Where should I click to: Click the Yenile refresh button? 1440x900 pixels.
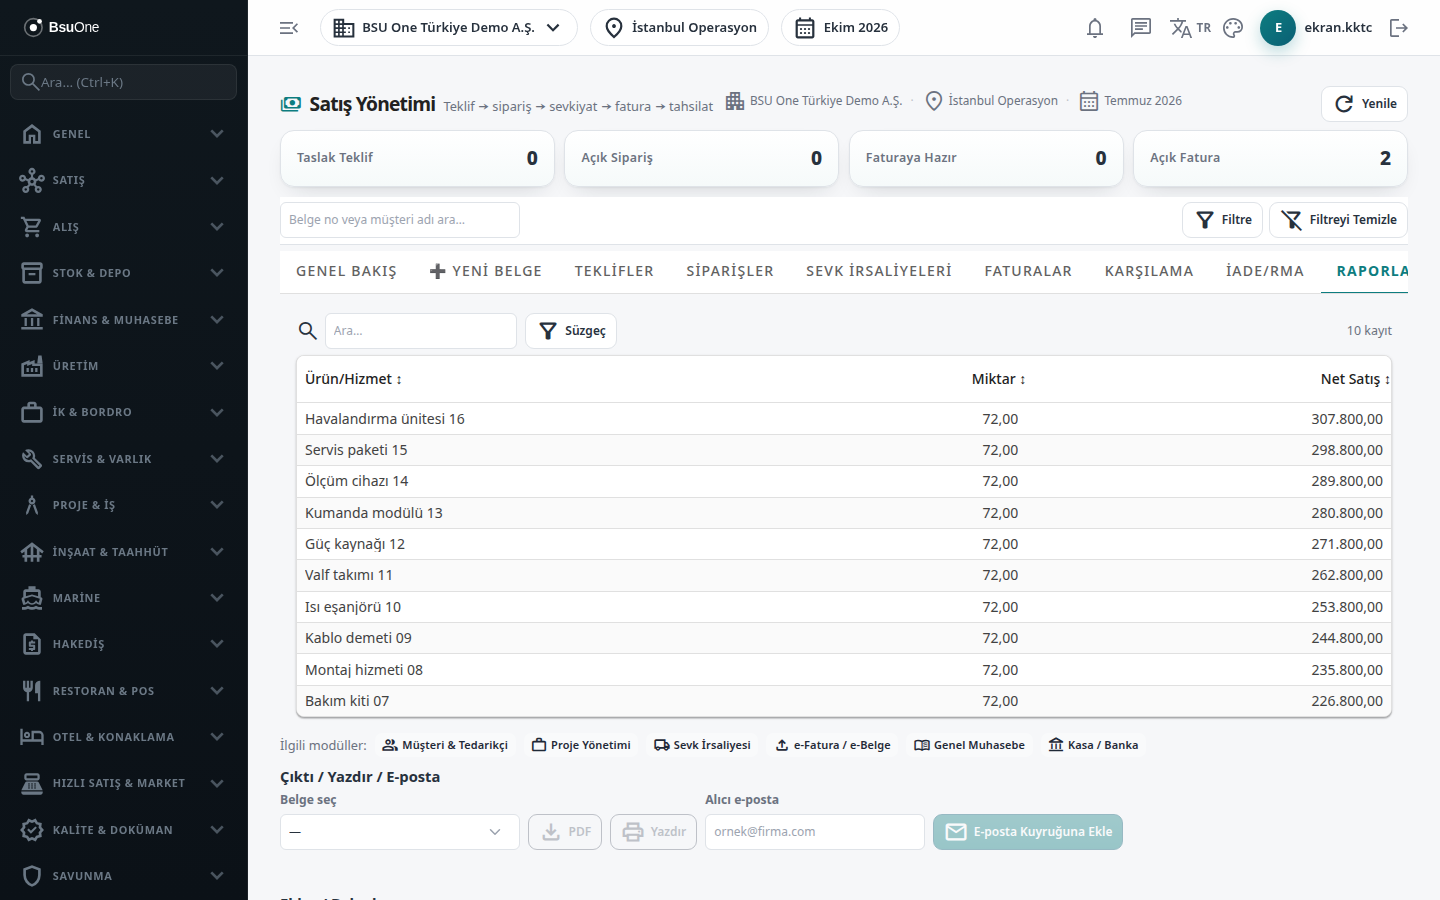pos(1364,104)
